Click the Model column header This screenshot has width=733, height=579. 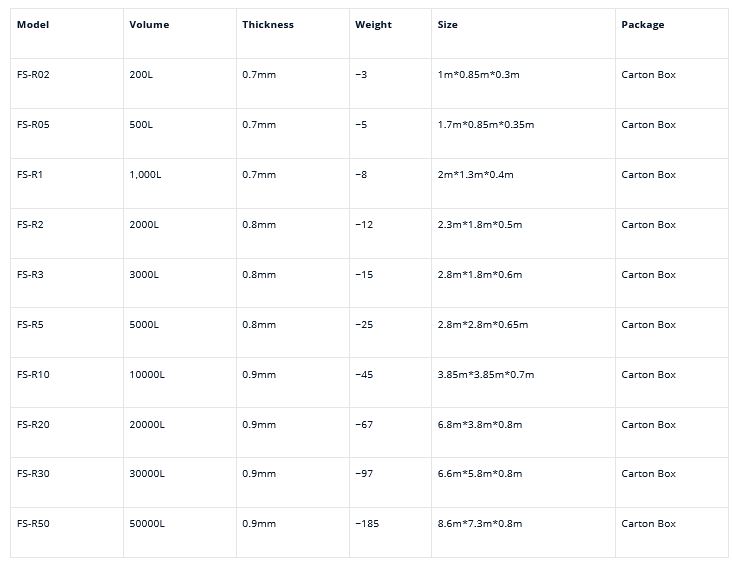pos(33,25)
